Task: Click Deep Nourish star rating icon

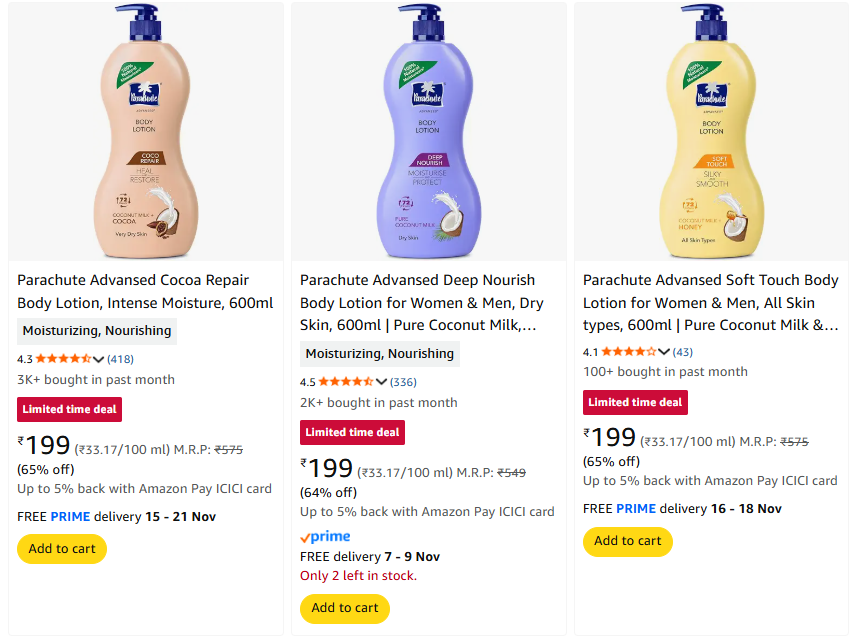Action: pos(346,381)
